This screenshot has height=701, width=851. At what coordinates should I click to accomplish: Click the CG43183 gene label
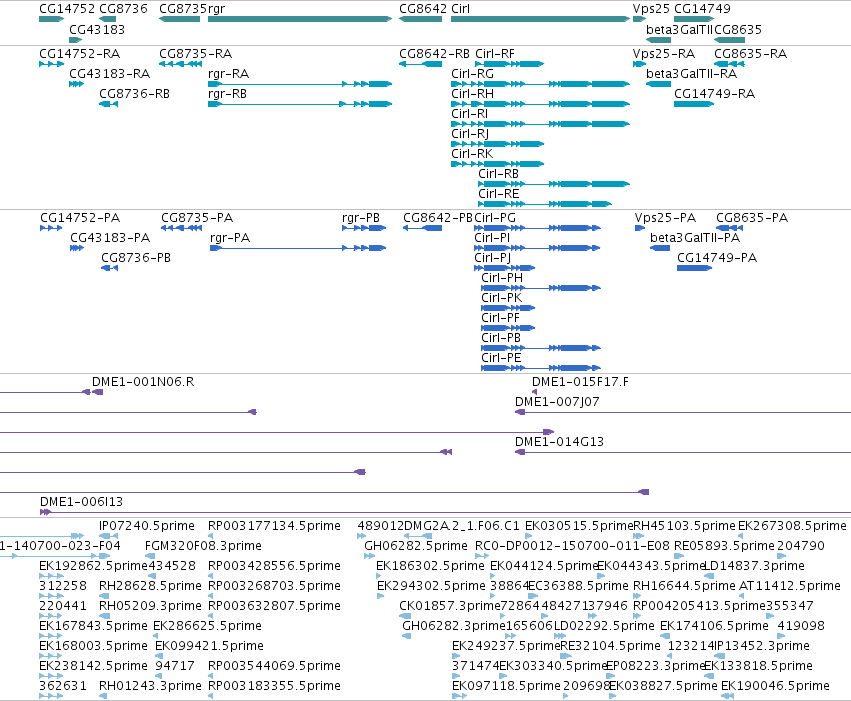click(97, 29)
